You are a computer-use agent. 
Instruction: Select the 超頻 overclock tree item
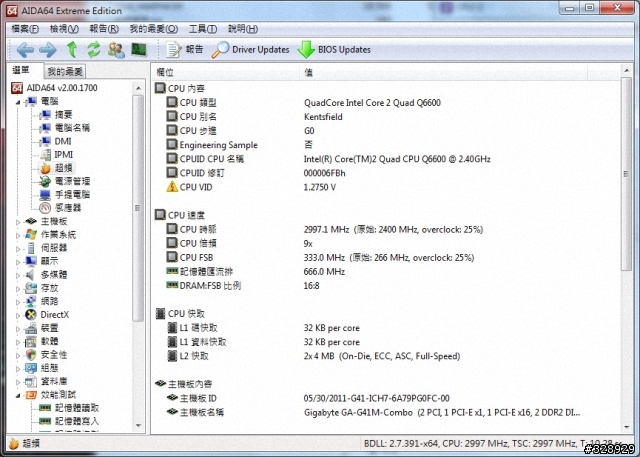(64, 168)
